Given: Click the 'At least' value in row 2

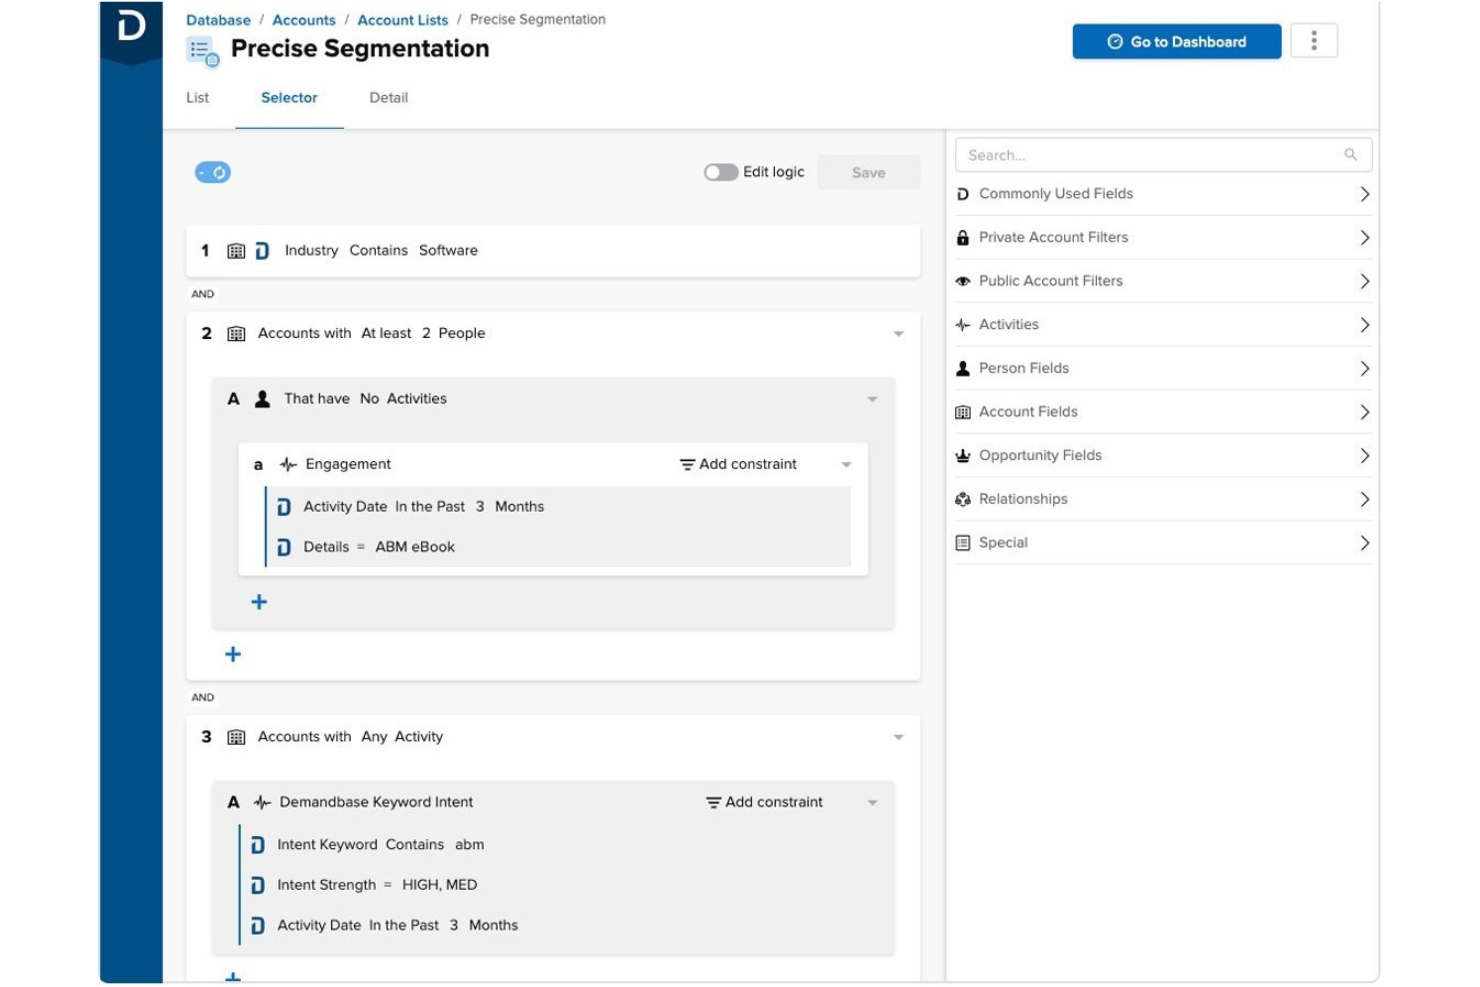Looking at the screenshot, I should 386,334.
